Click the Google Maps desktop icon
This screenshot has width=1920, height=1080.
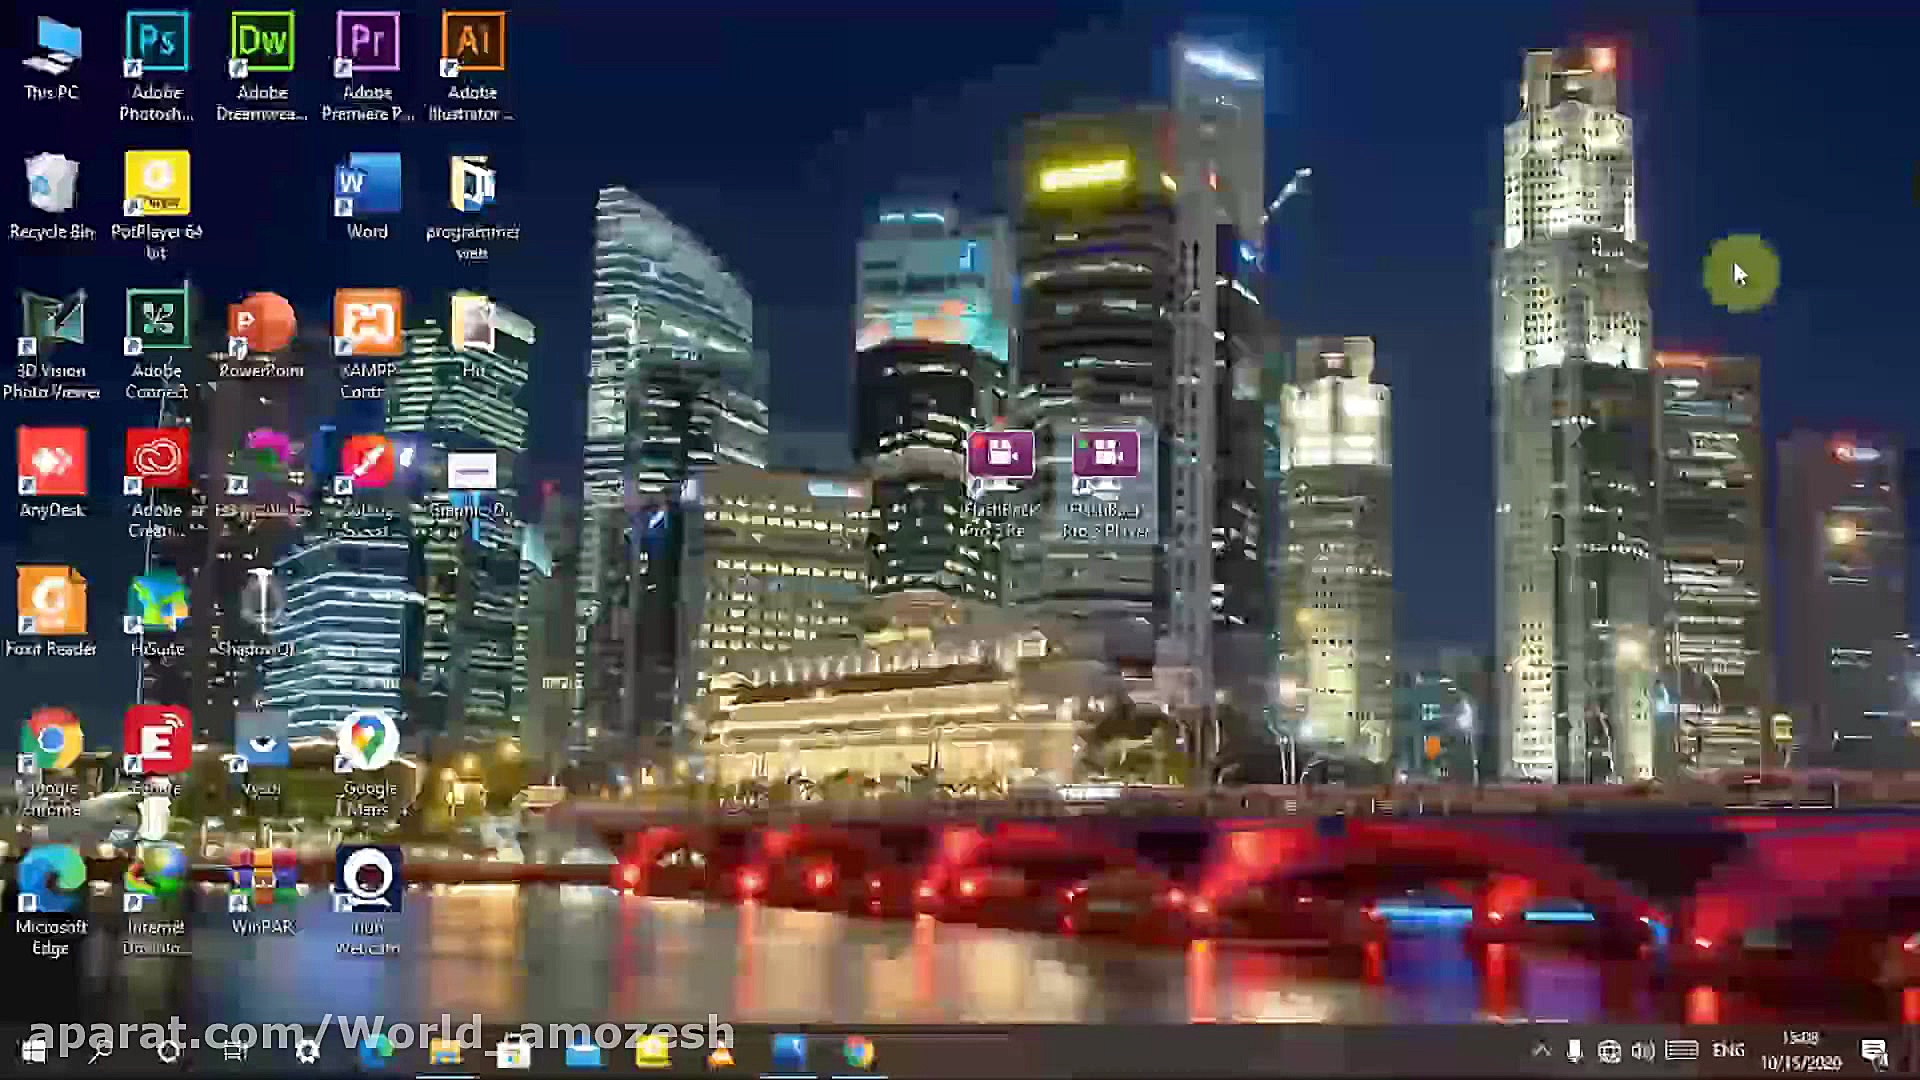[x=367, y=743]
